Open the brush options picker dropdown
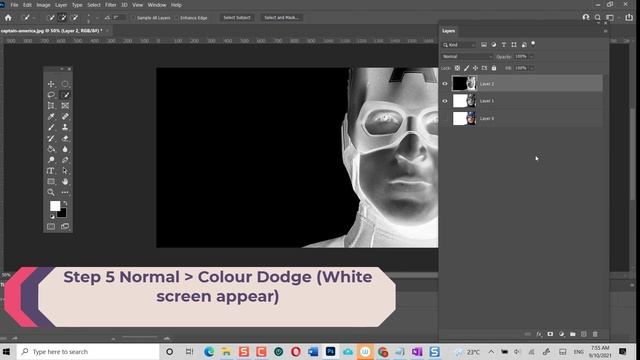The width and height of the screenshot is (640, 360). pyautogui.click(x=97, y=18)
